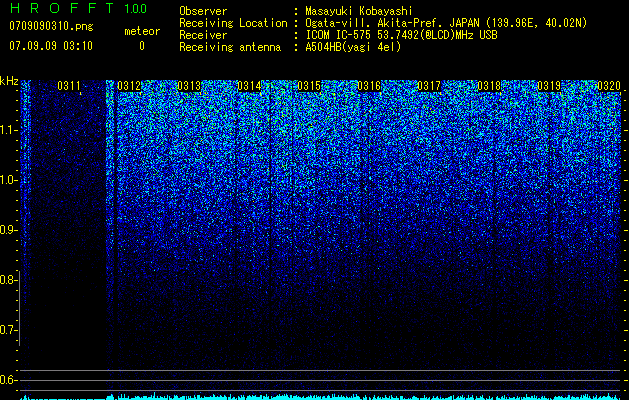Click the 0320 time marker
The image size is (629, 400).
609,85
